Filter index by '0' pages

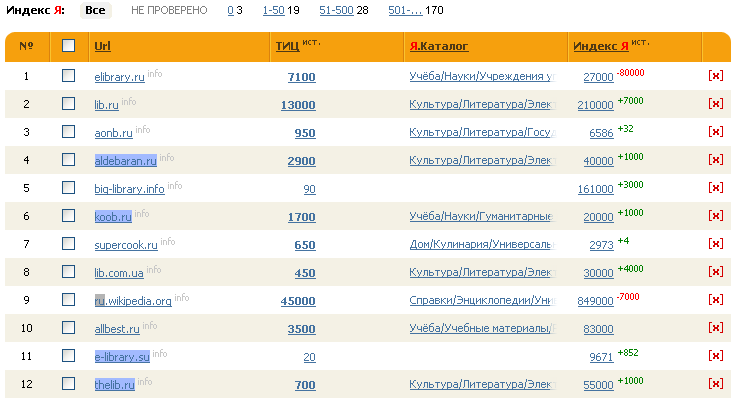coord(230,10)
